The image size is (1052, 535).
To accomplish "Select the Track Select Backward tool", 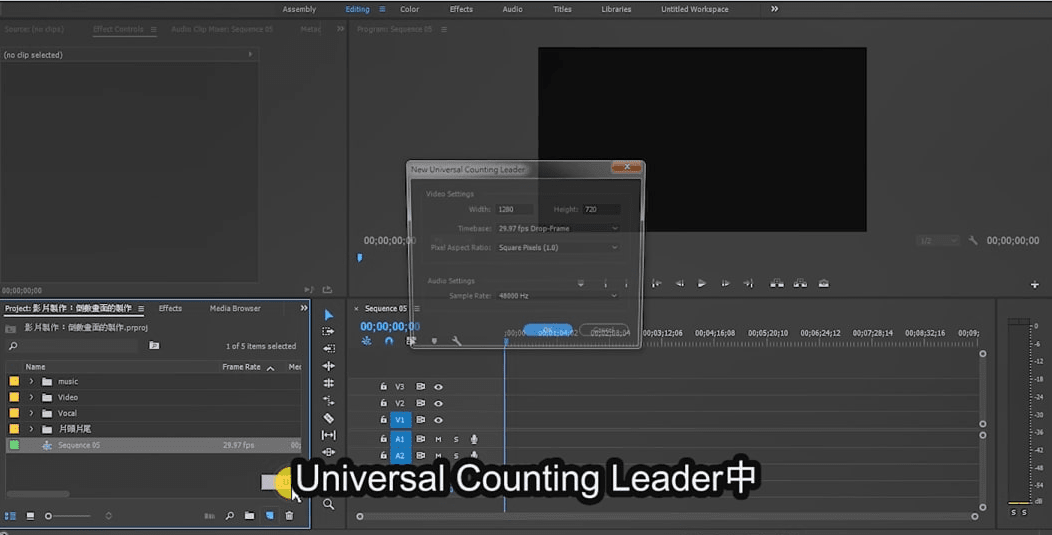I will [x=329, y=348].
